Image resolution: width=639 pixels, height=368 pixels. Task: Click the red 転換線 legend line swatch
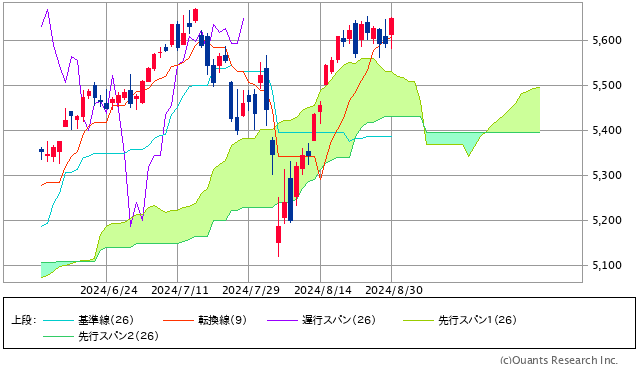point(178,320)
